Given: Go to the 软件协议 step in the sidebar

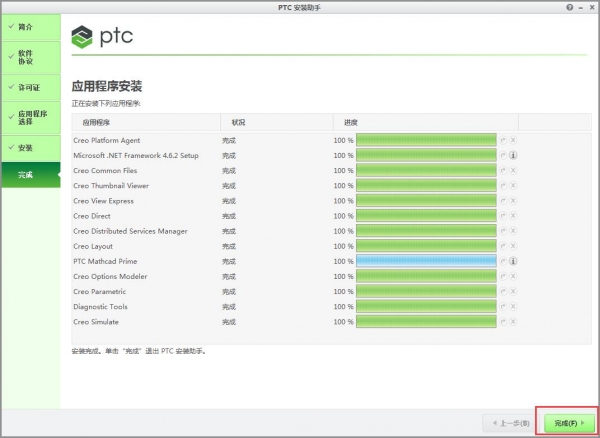Looking at the screenshot, I should (x=31, y=57).
